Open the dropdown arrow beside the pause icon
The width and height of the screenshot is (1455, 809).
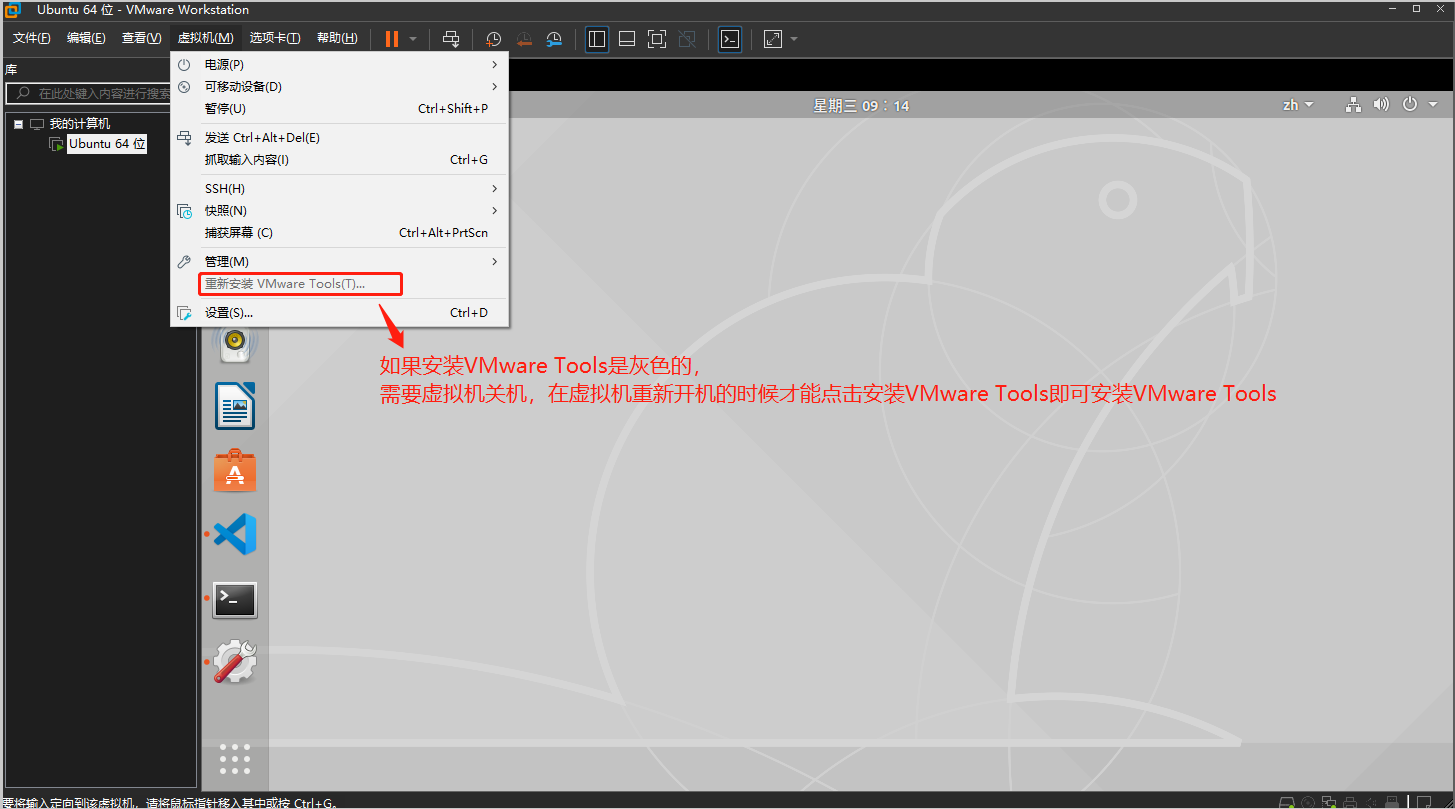click(x=413, y=39)
